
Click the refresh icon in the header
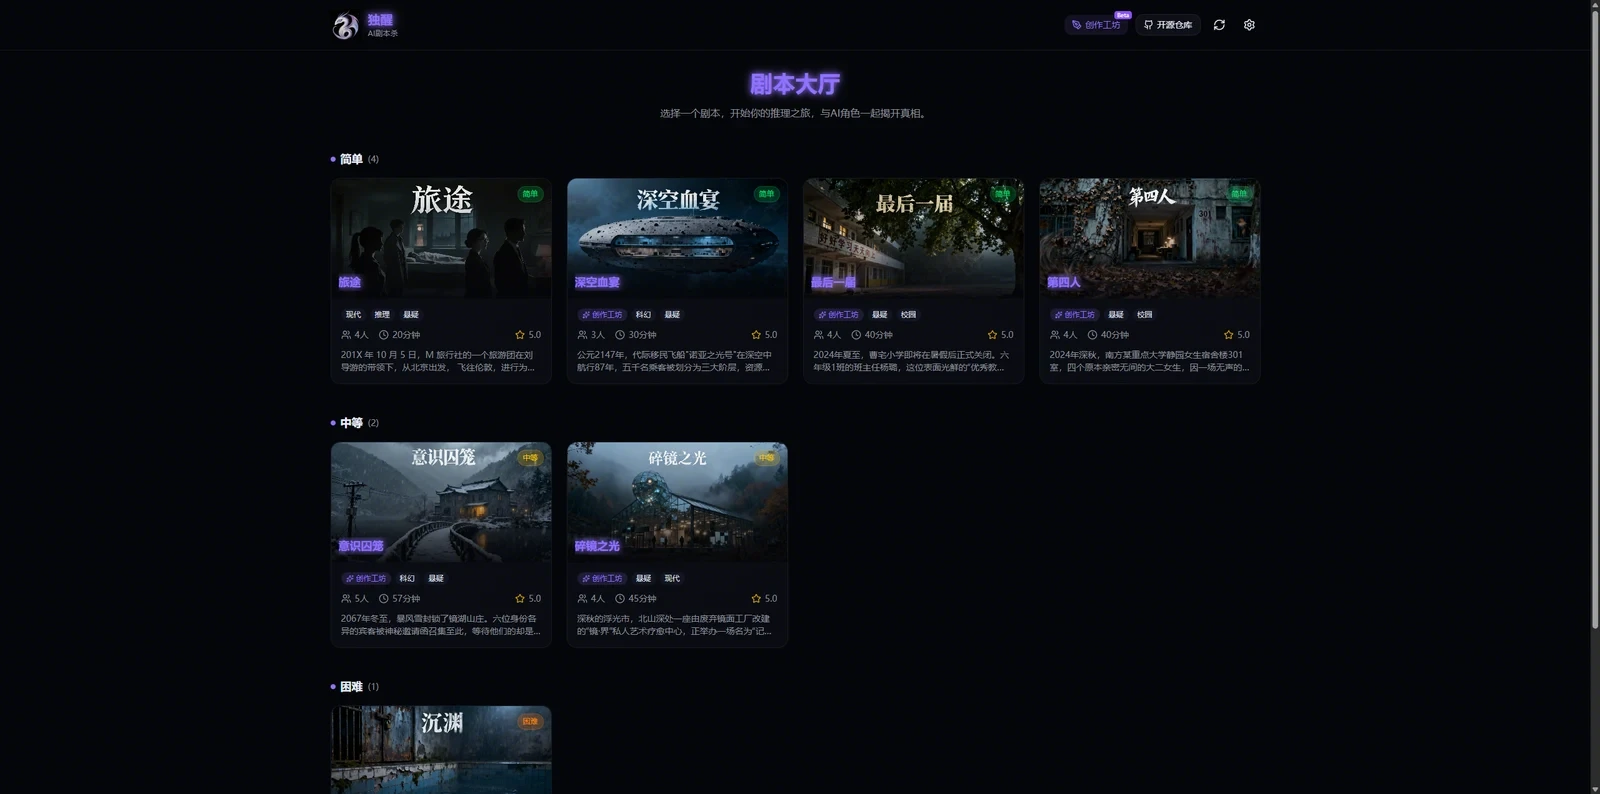pos(1219,25)
